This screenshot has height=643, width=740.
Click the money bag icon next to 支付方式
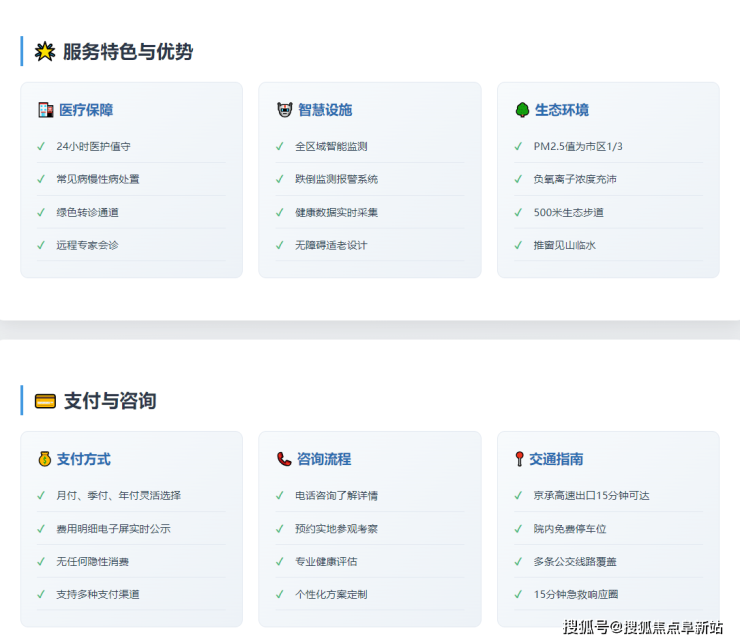[x=44, y=459]
